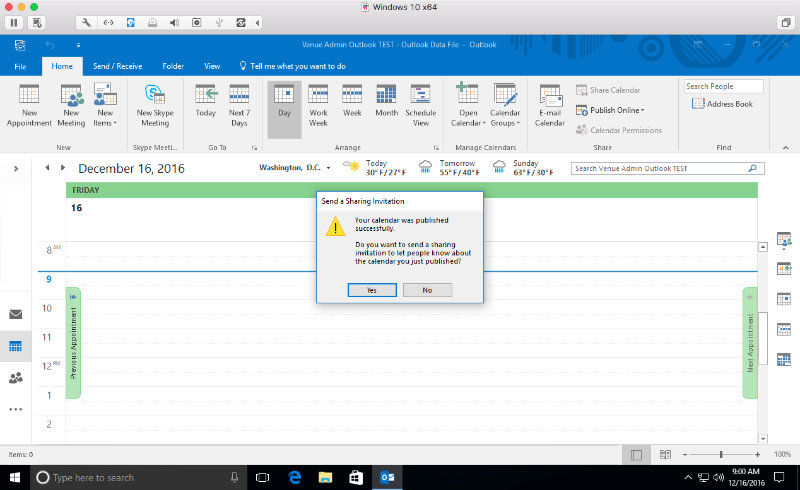The width and height of the screenshot is (800, 490).
Task: Click the zoom slider handle
Action: point(721,454)
